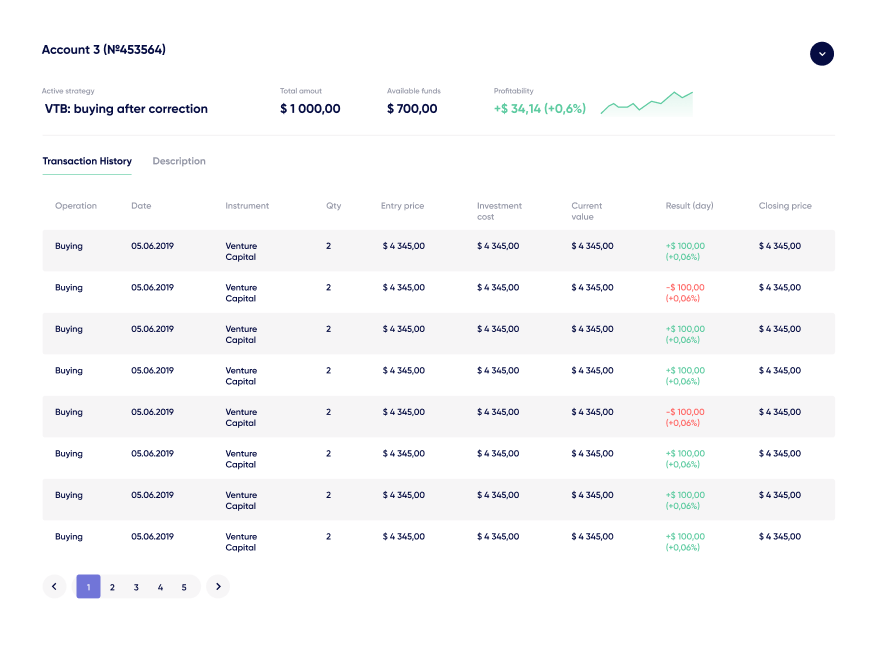
Task: Click the Current value column header
Action: [586, 211]
